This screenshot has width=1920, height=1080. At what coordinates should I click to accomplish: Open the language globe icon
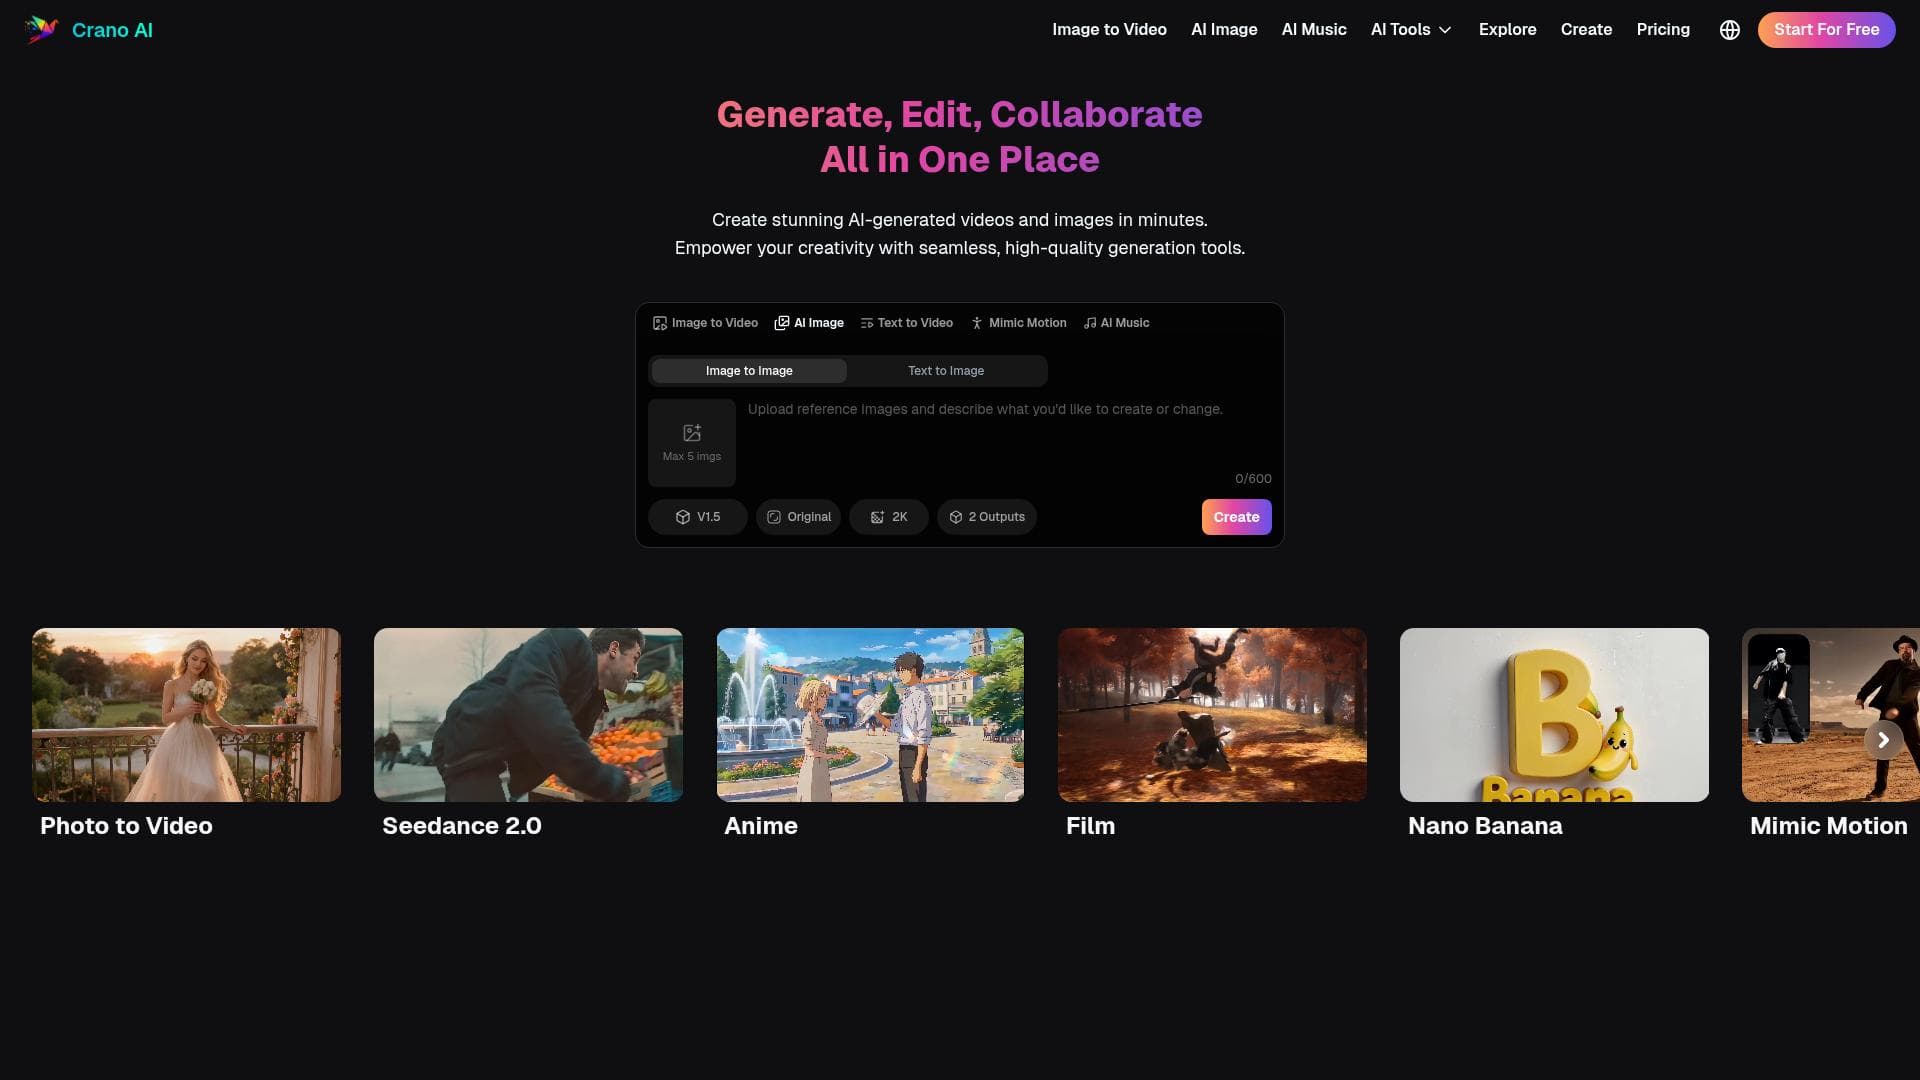coord(1729,30)
